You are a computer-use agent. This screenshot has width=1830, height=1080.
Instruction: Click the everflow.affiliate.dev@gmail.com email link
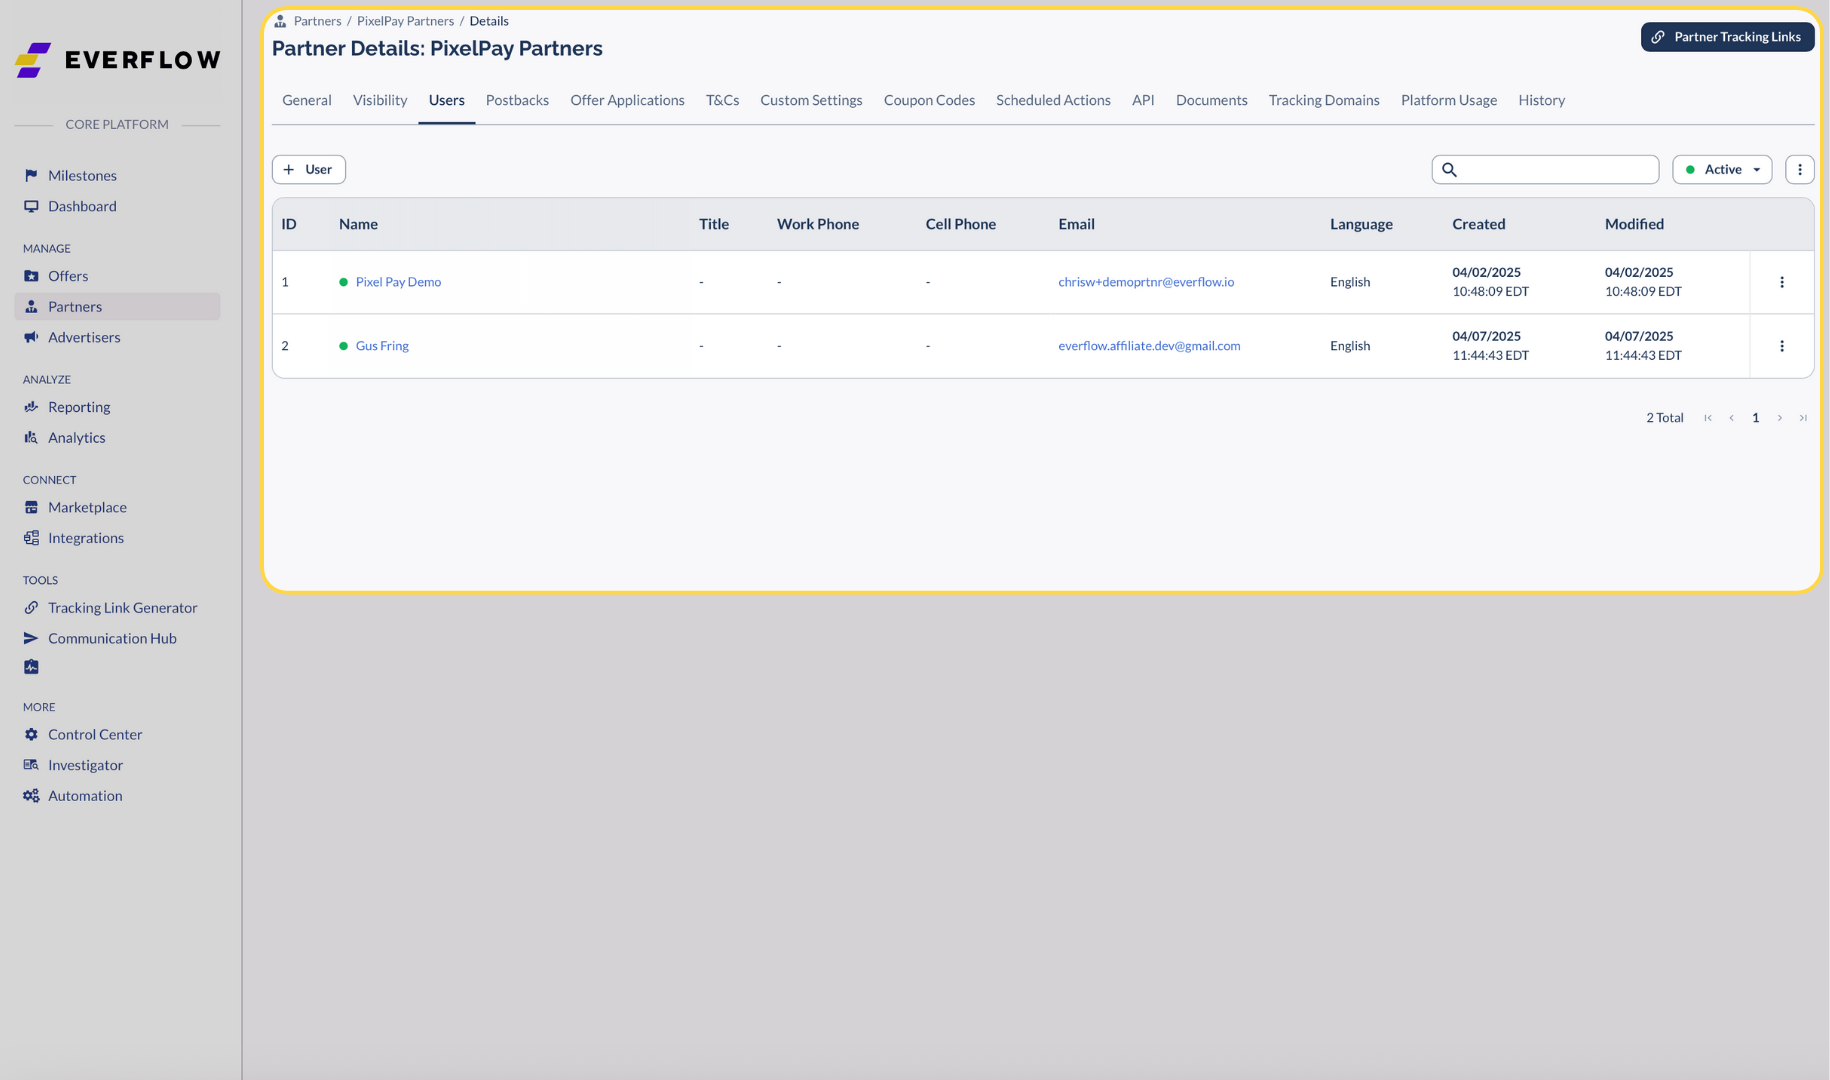point(1149,346)
